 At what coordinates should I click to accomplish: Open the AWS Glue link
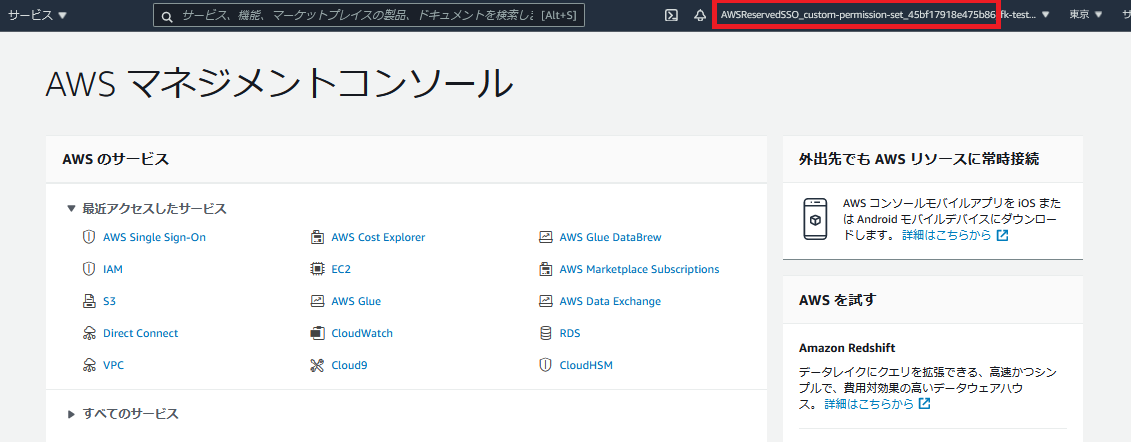click(x=356, y=301)
